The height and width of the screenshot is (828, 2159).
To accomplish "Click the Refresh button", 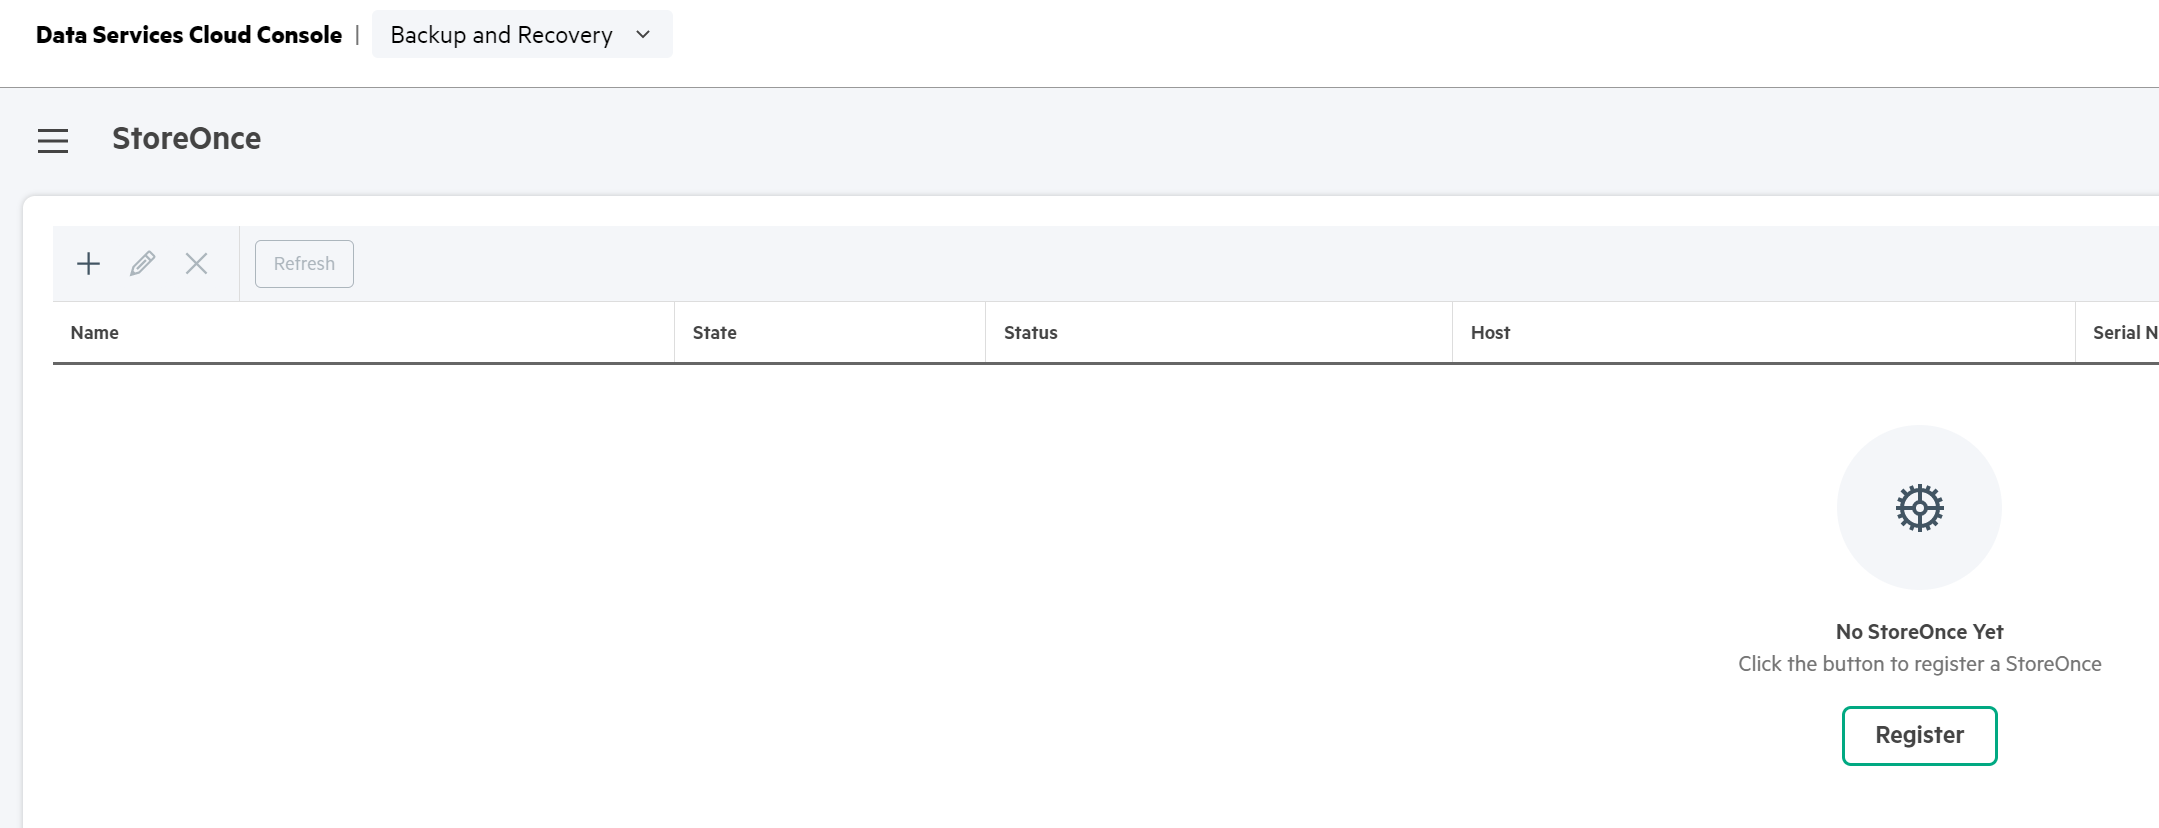I will pos(304,264).
